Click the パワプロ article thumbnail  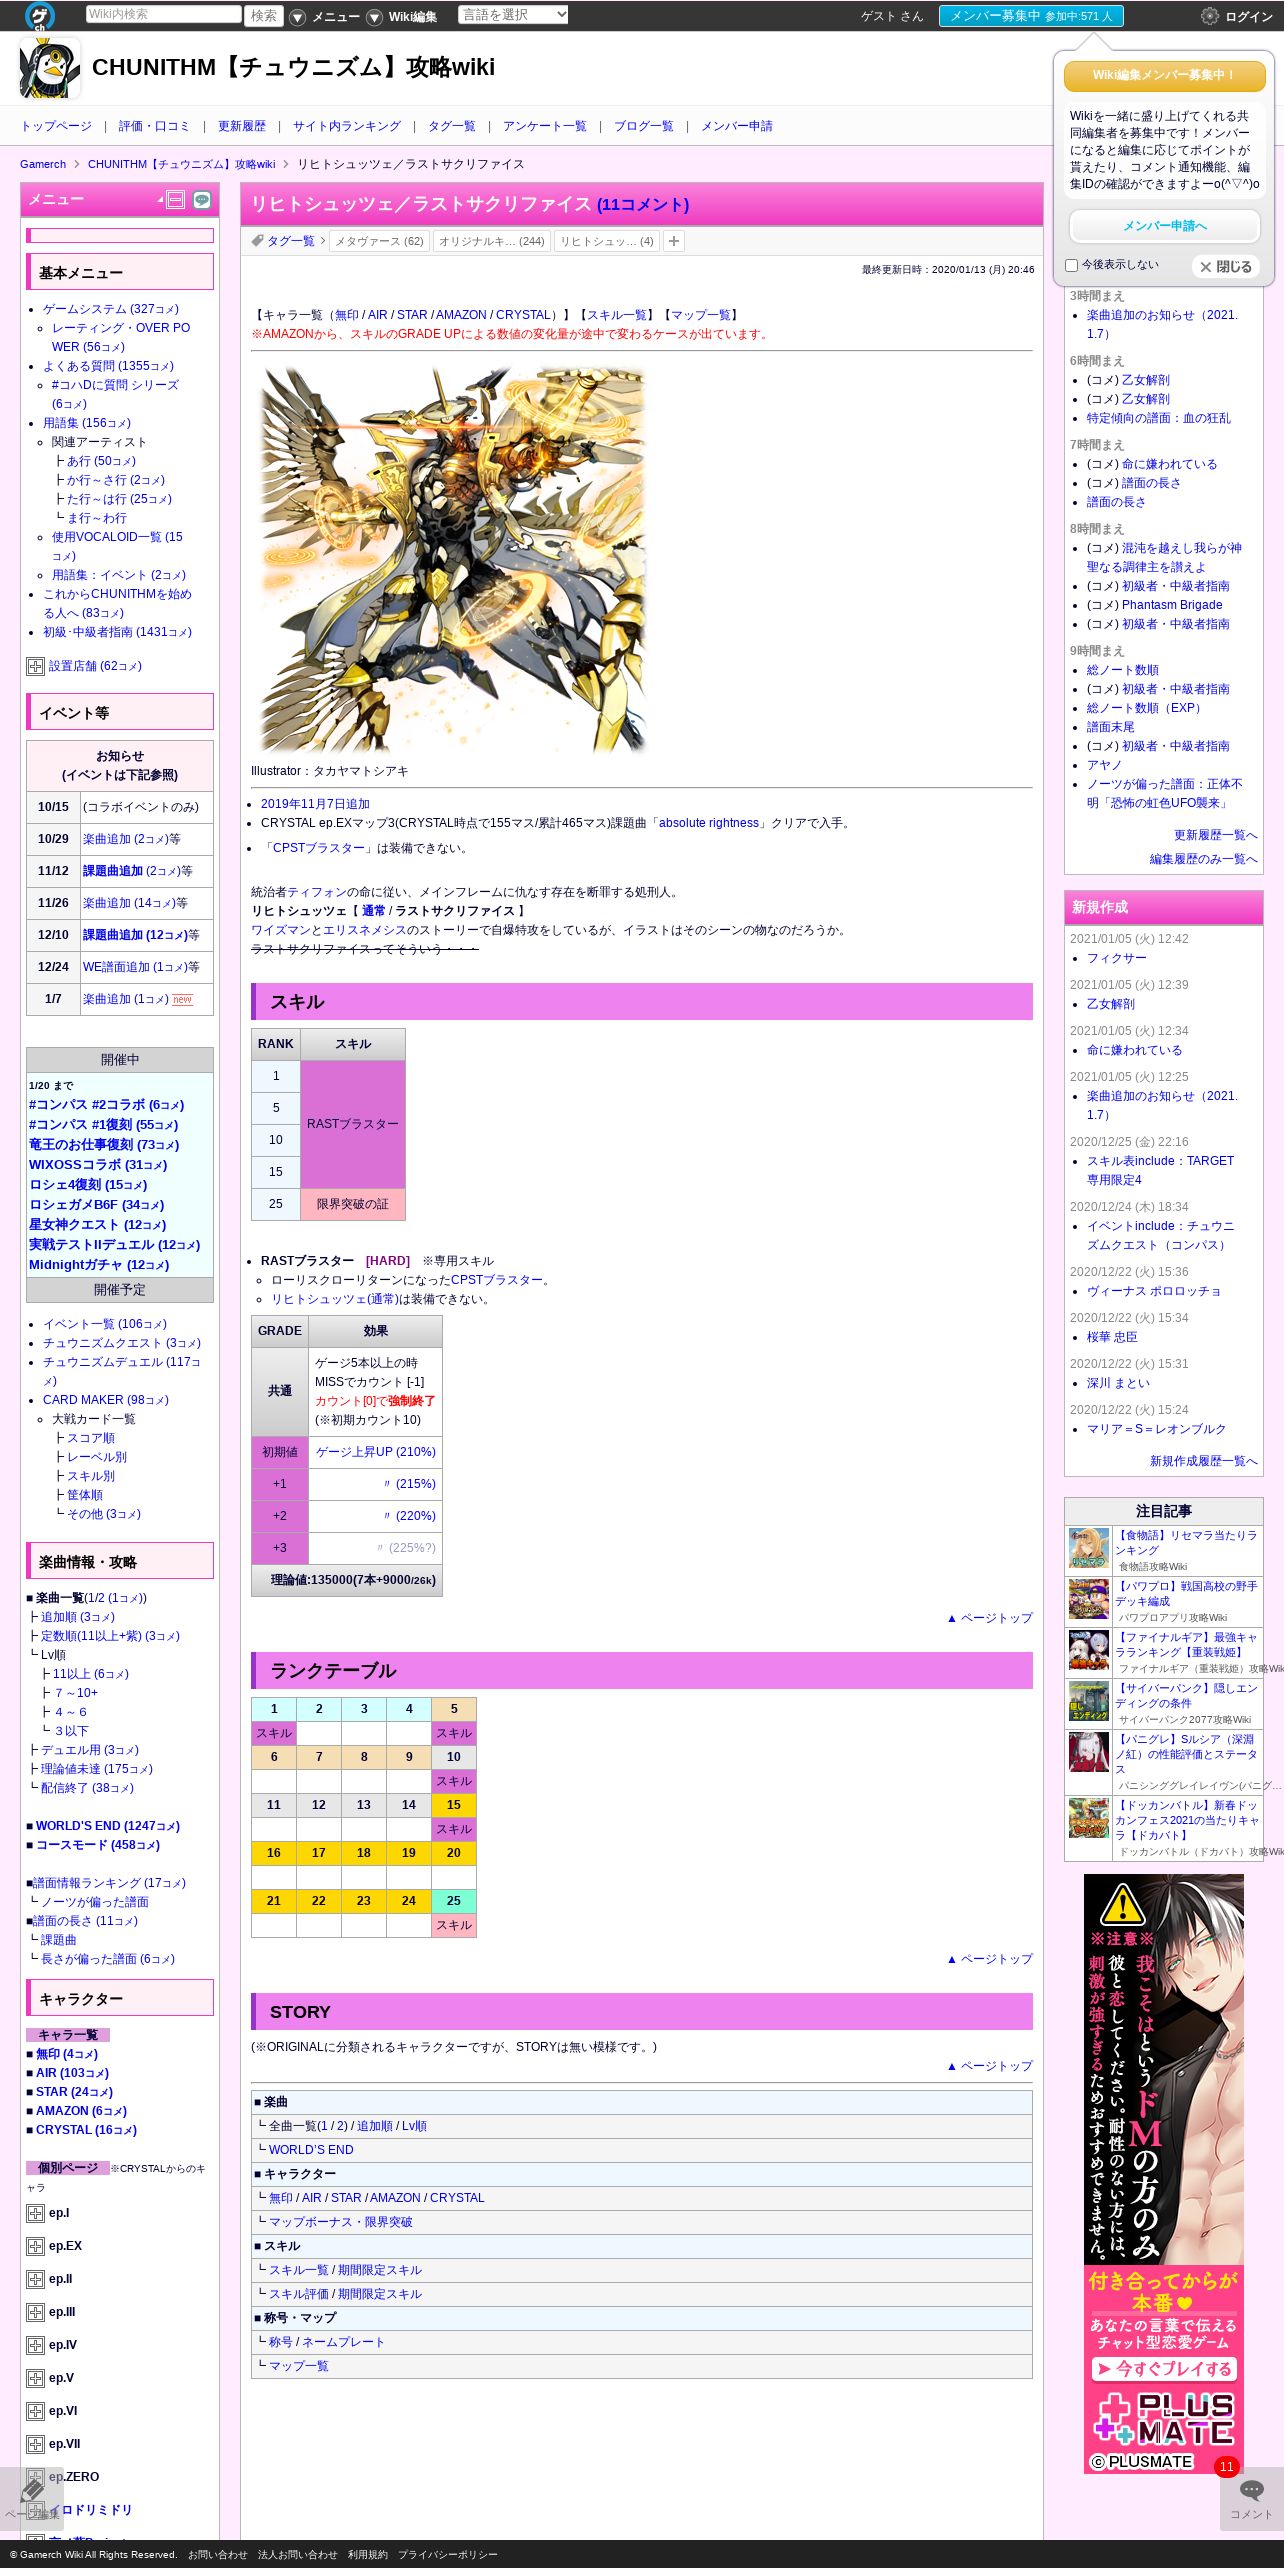[1089, 1599]
